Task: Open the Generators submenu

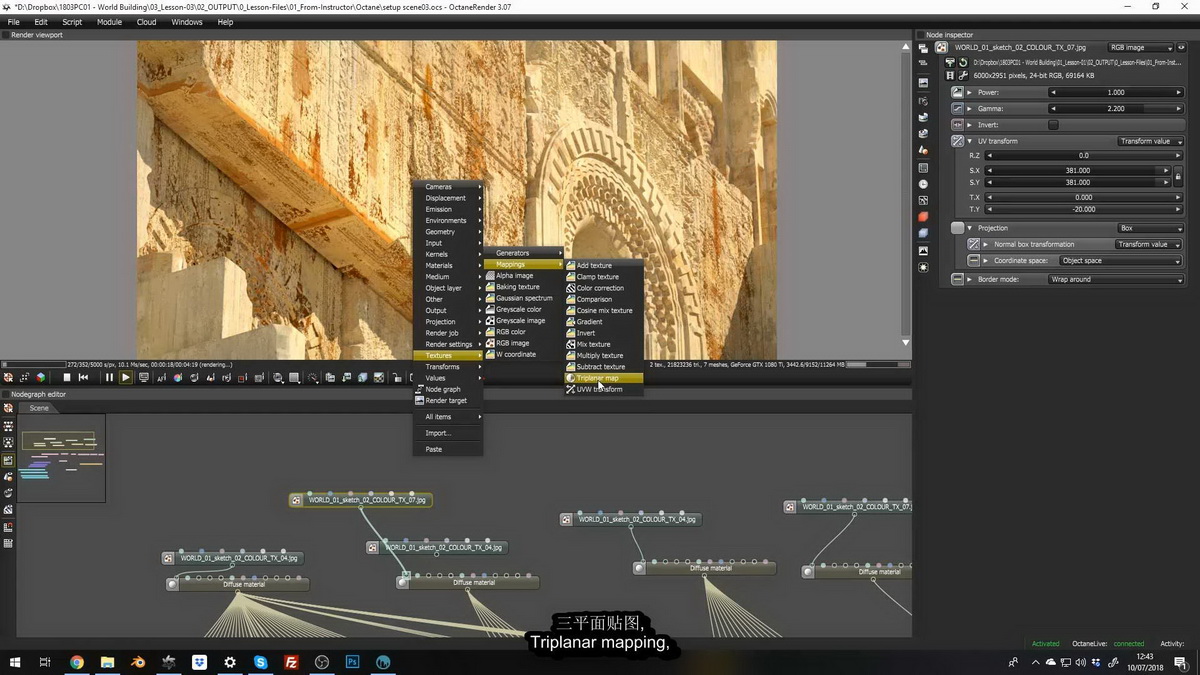Action: click(x=523, y=253)
